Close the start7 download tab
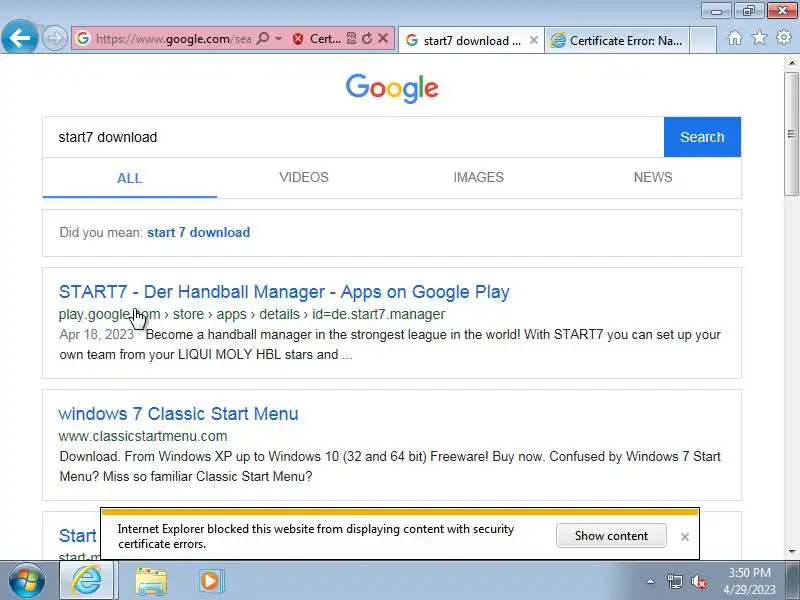This screenshot has height=600, width=800. (x=534, y=40)
